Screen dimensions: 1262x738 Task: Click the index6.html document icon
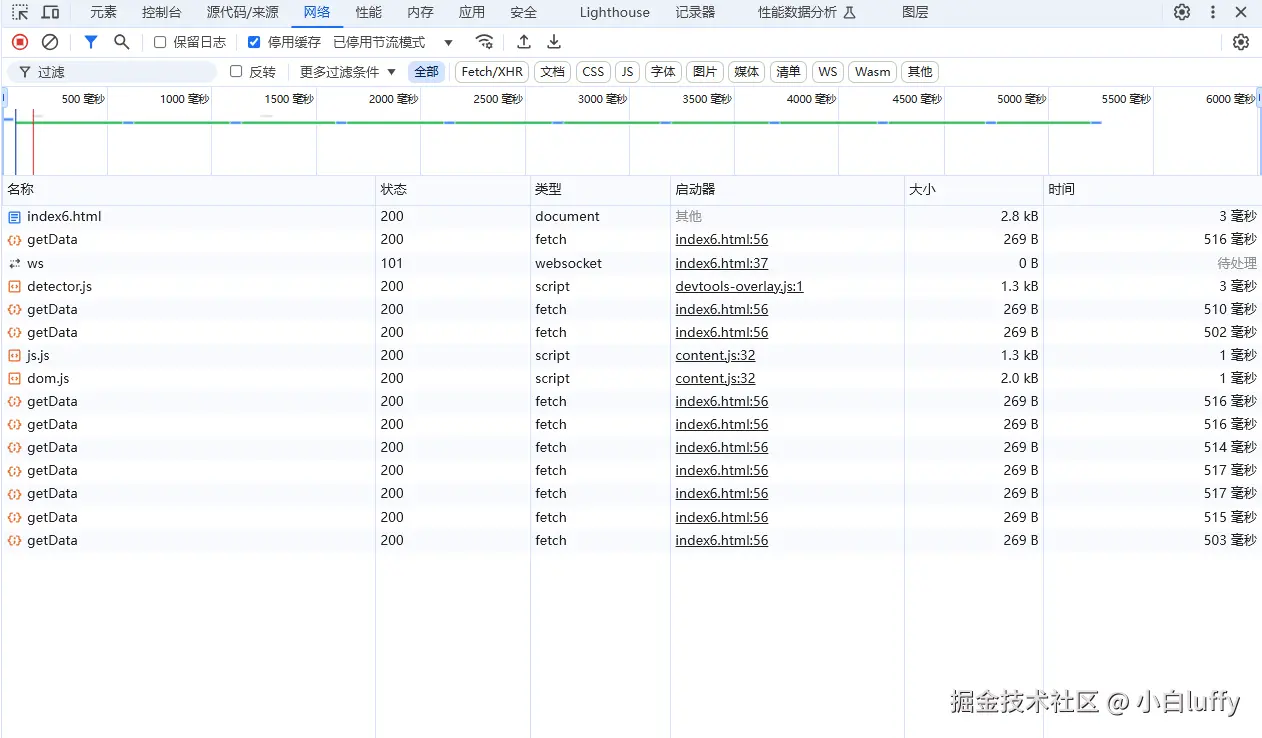tap(14, 217)
